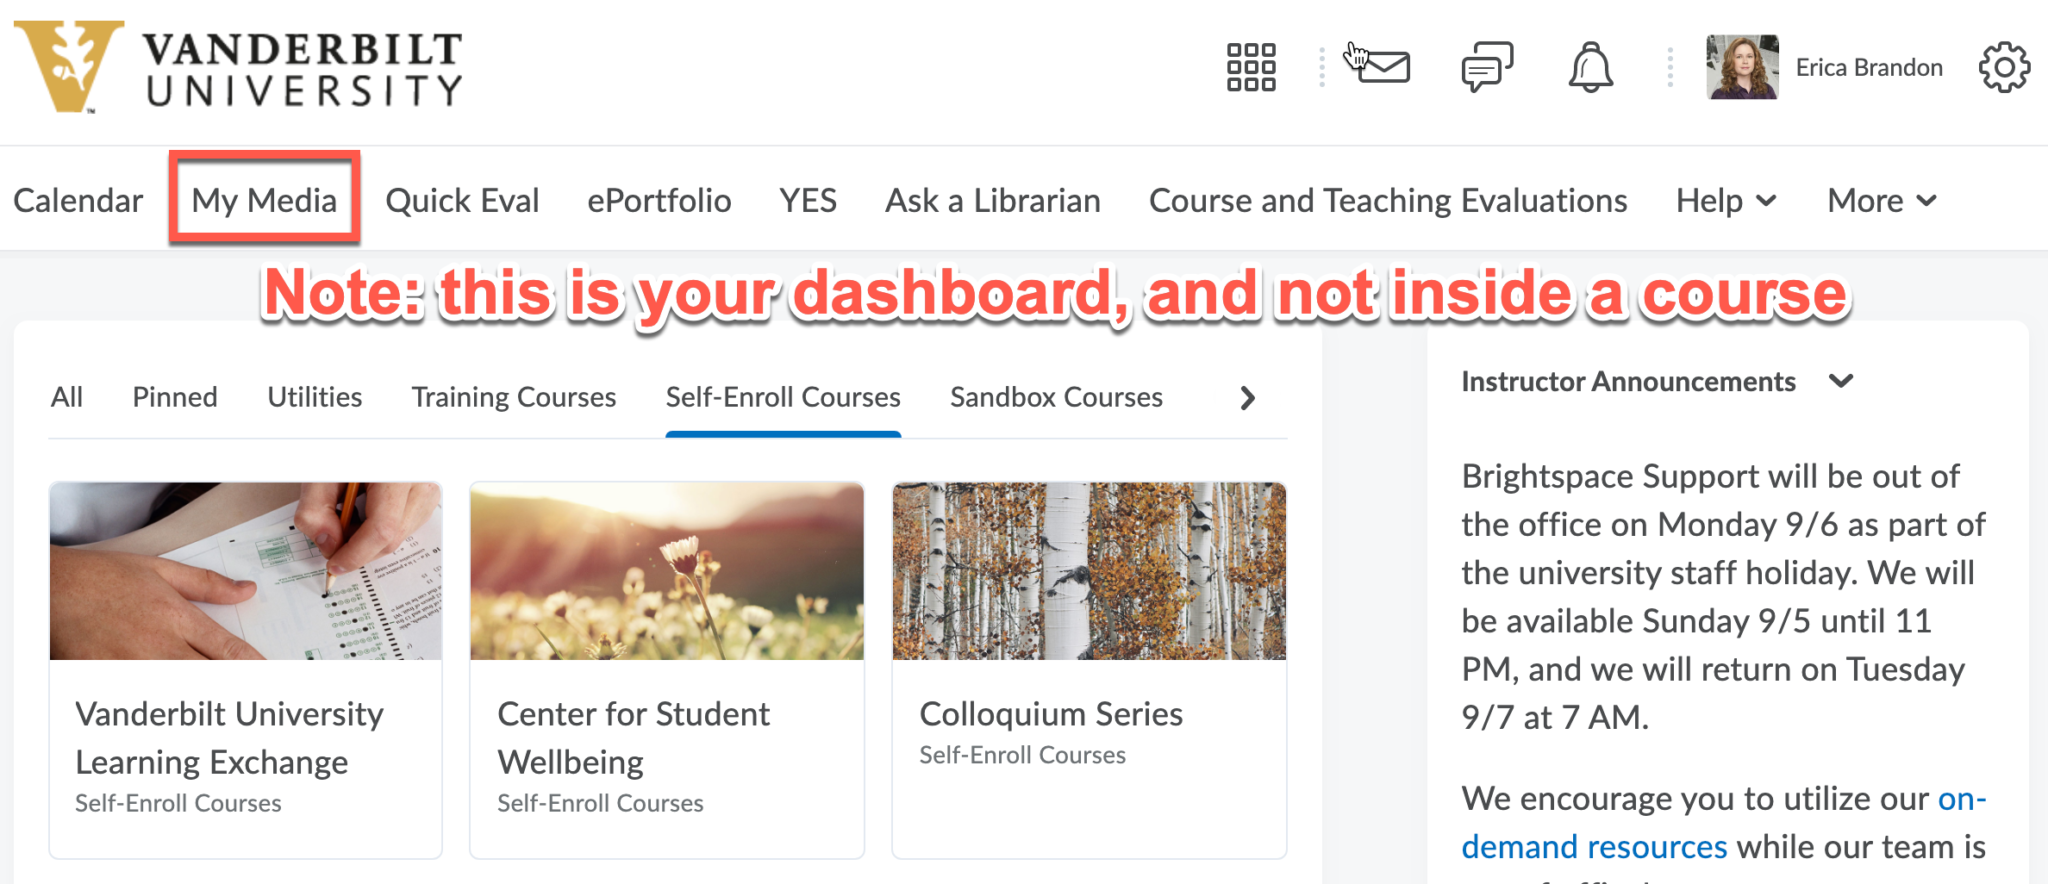Select the Training Courses tab
Screen dimensions: 2048x884
coord(512,397)
